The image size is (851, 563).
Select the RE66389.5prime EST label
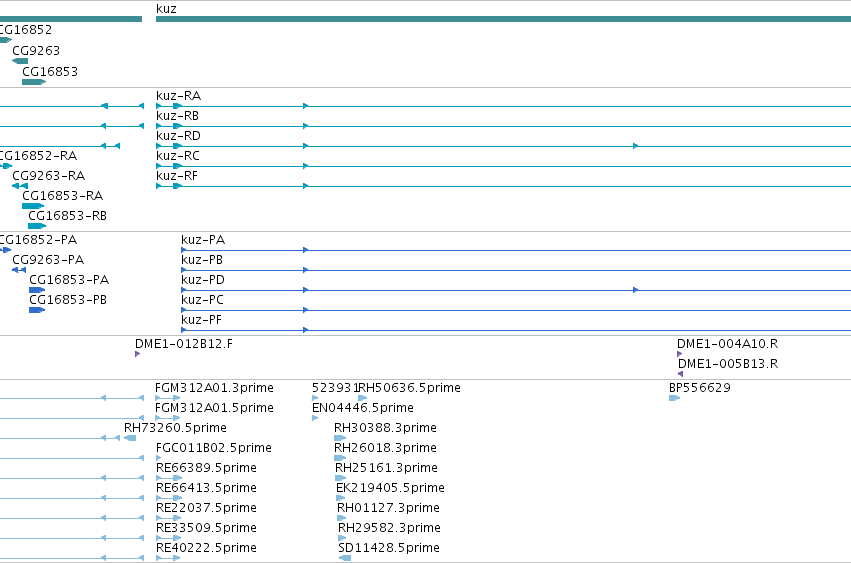pos(206,468)
